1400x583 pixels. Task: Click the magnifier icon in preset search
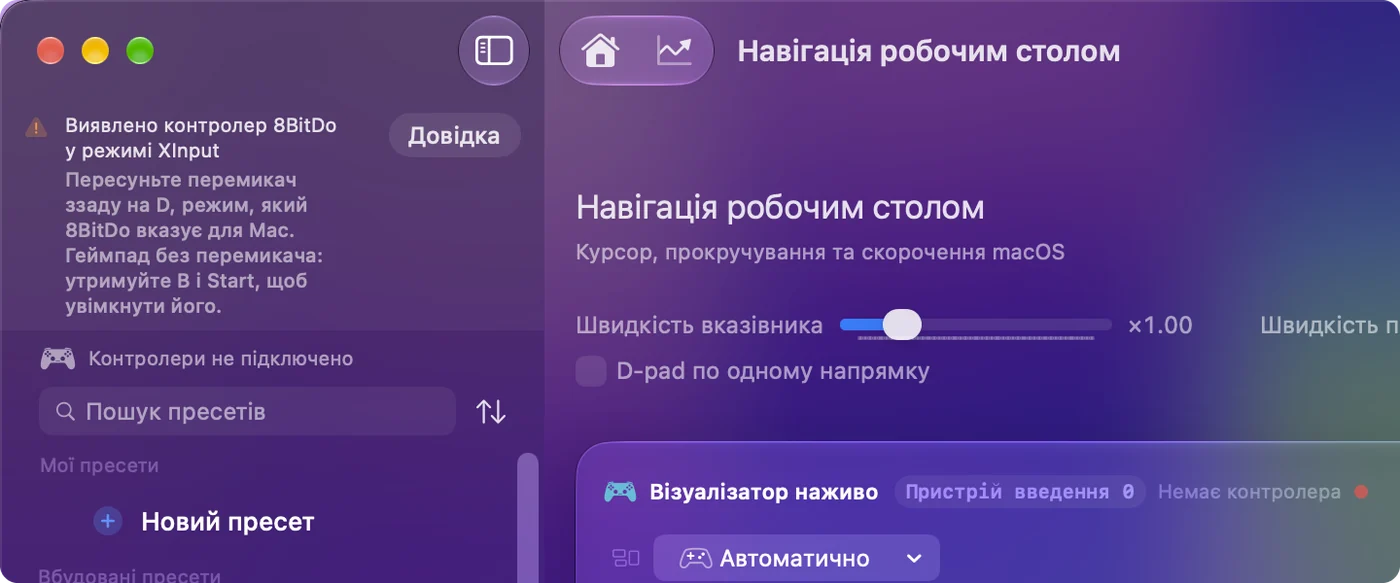pos(65,411)
